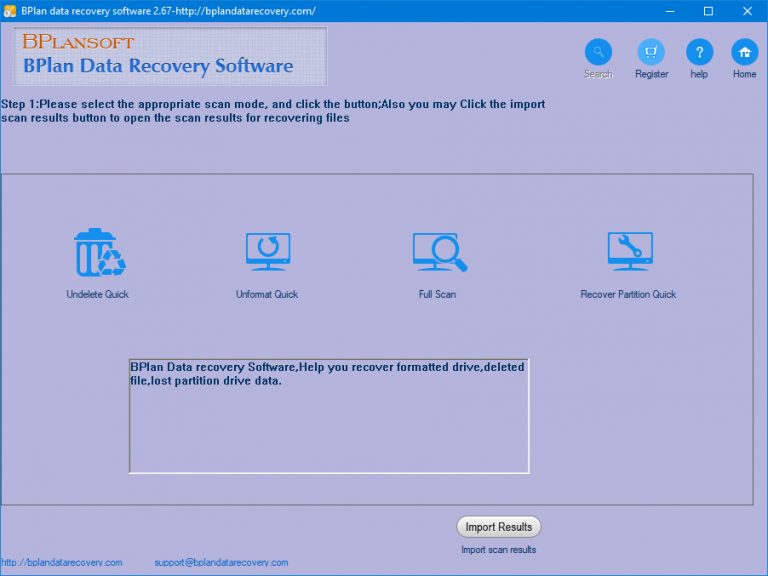Go to Home using house icon
The image size is (768, 576).
744,52
